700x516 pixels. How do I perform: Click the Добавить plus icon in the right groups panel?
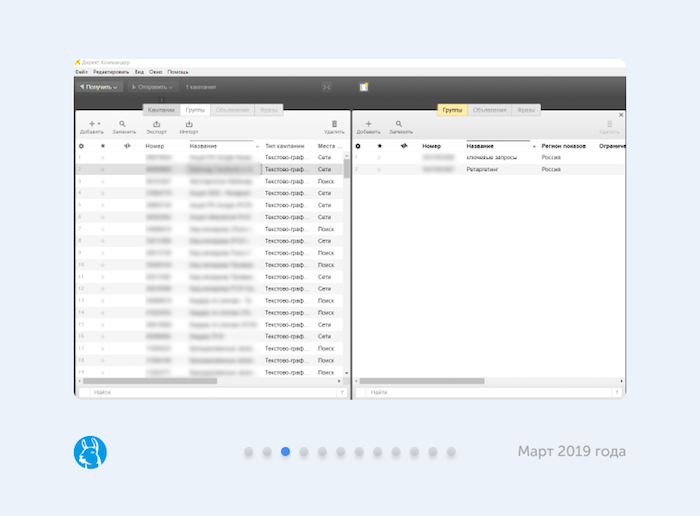[368, 124]
